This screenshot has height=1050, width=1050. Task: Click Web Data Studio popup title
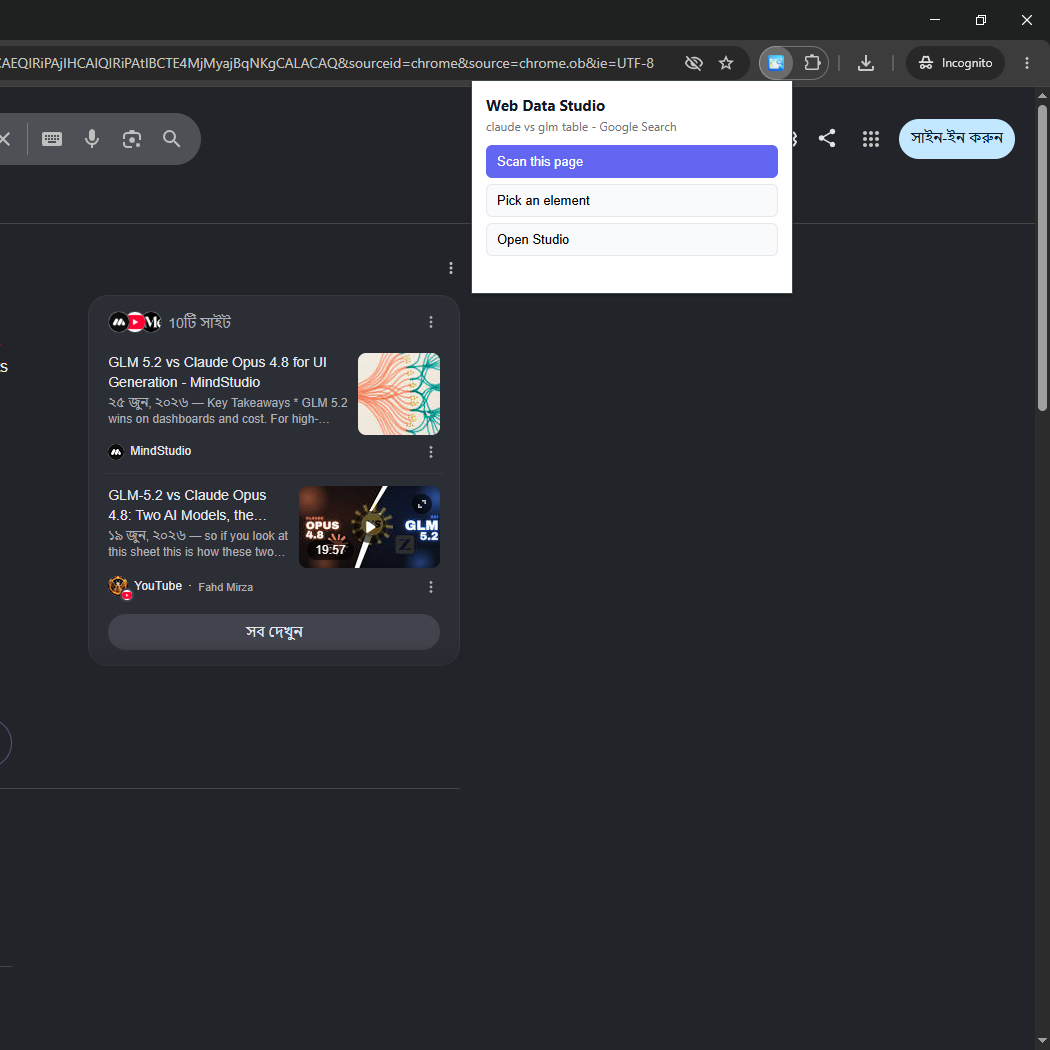click(545, 106)
